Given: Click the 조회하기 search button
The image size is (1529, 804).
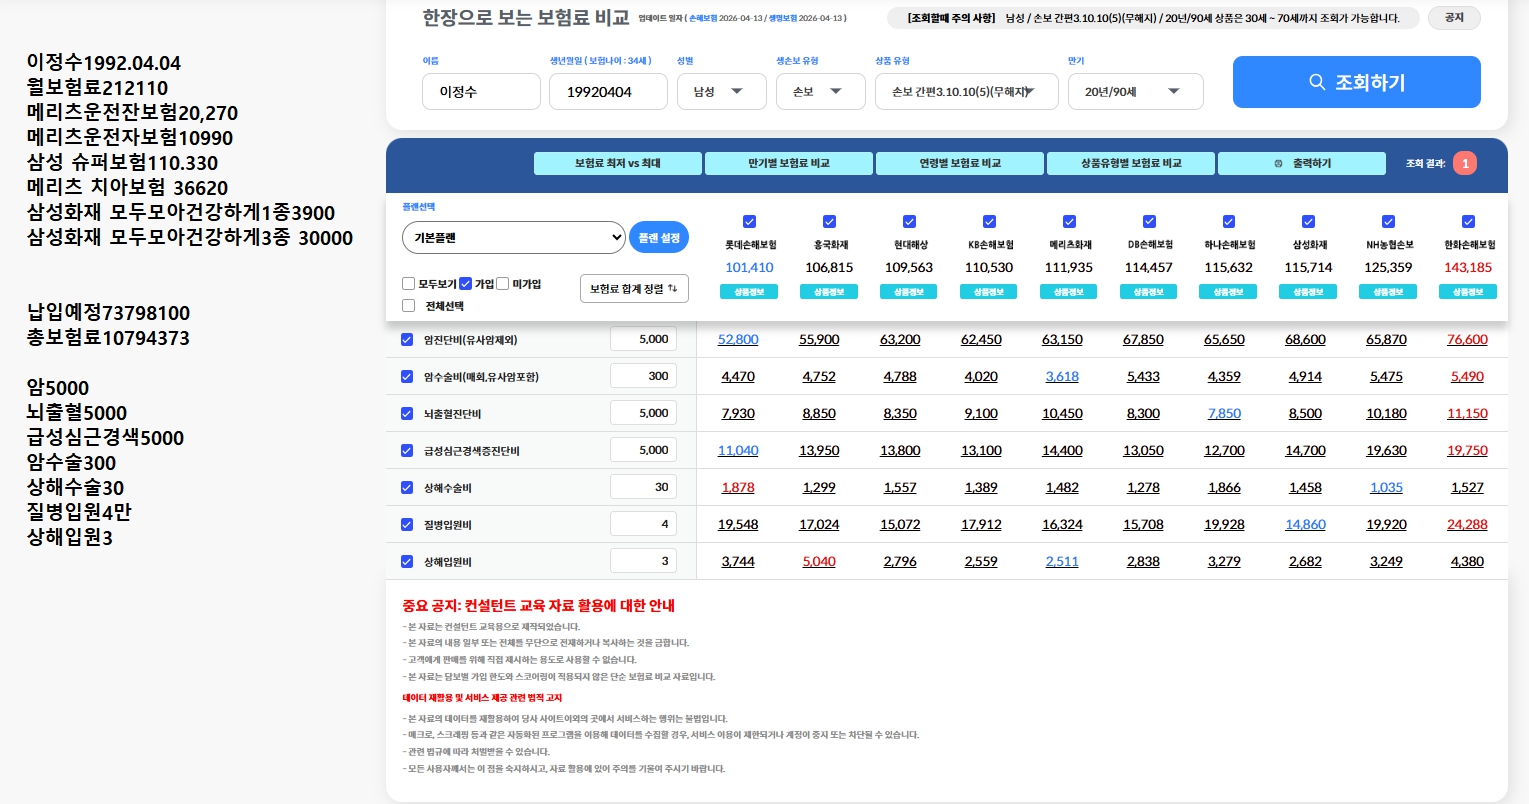Looking at the screenshot, I should (1356, 82).
